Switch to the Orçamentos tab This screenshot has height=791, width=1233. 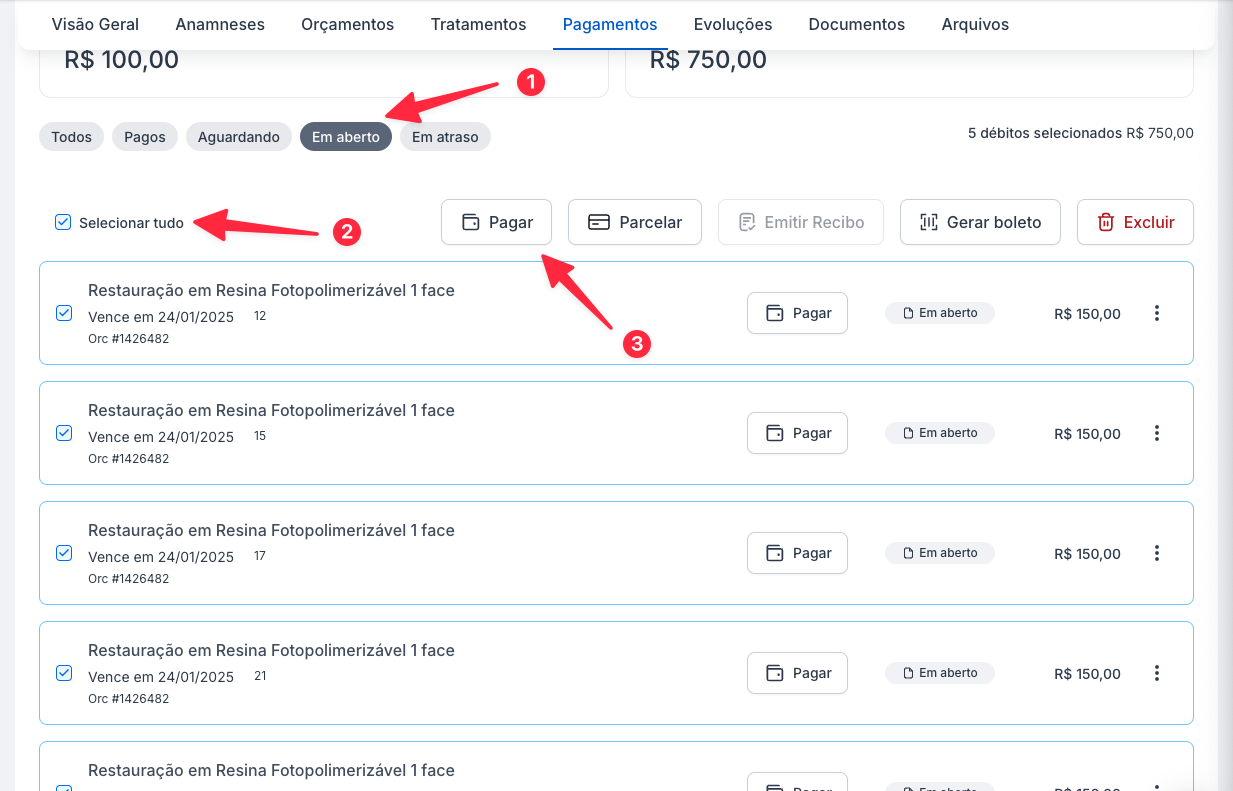pos(347,24)
